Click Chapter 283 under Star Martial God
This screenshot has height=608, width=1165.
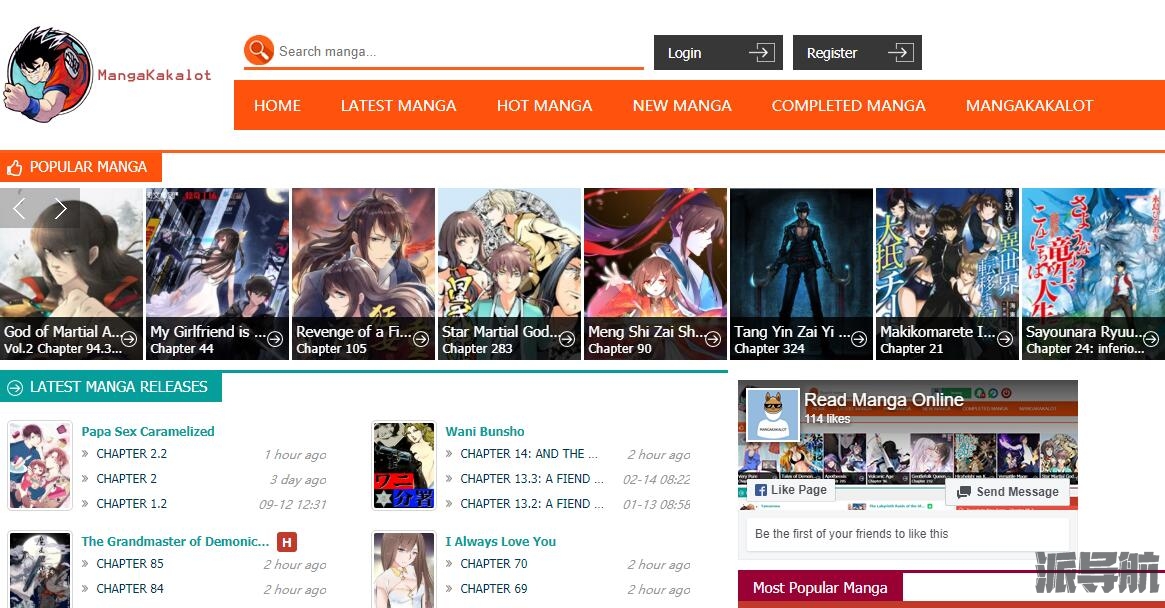477,349
